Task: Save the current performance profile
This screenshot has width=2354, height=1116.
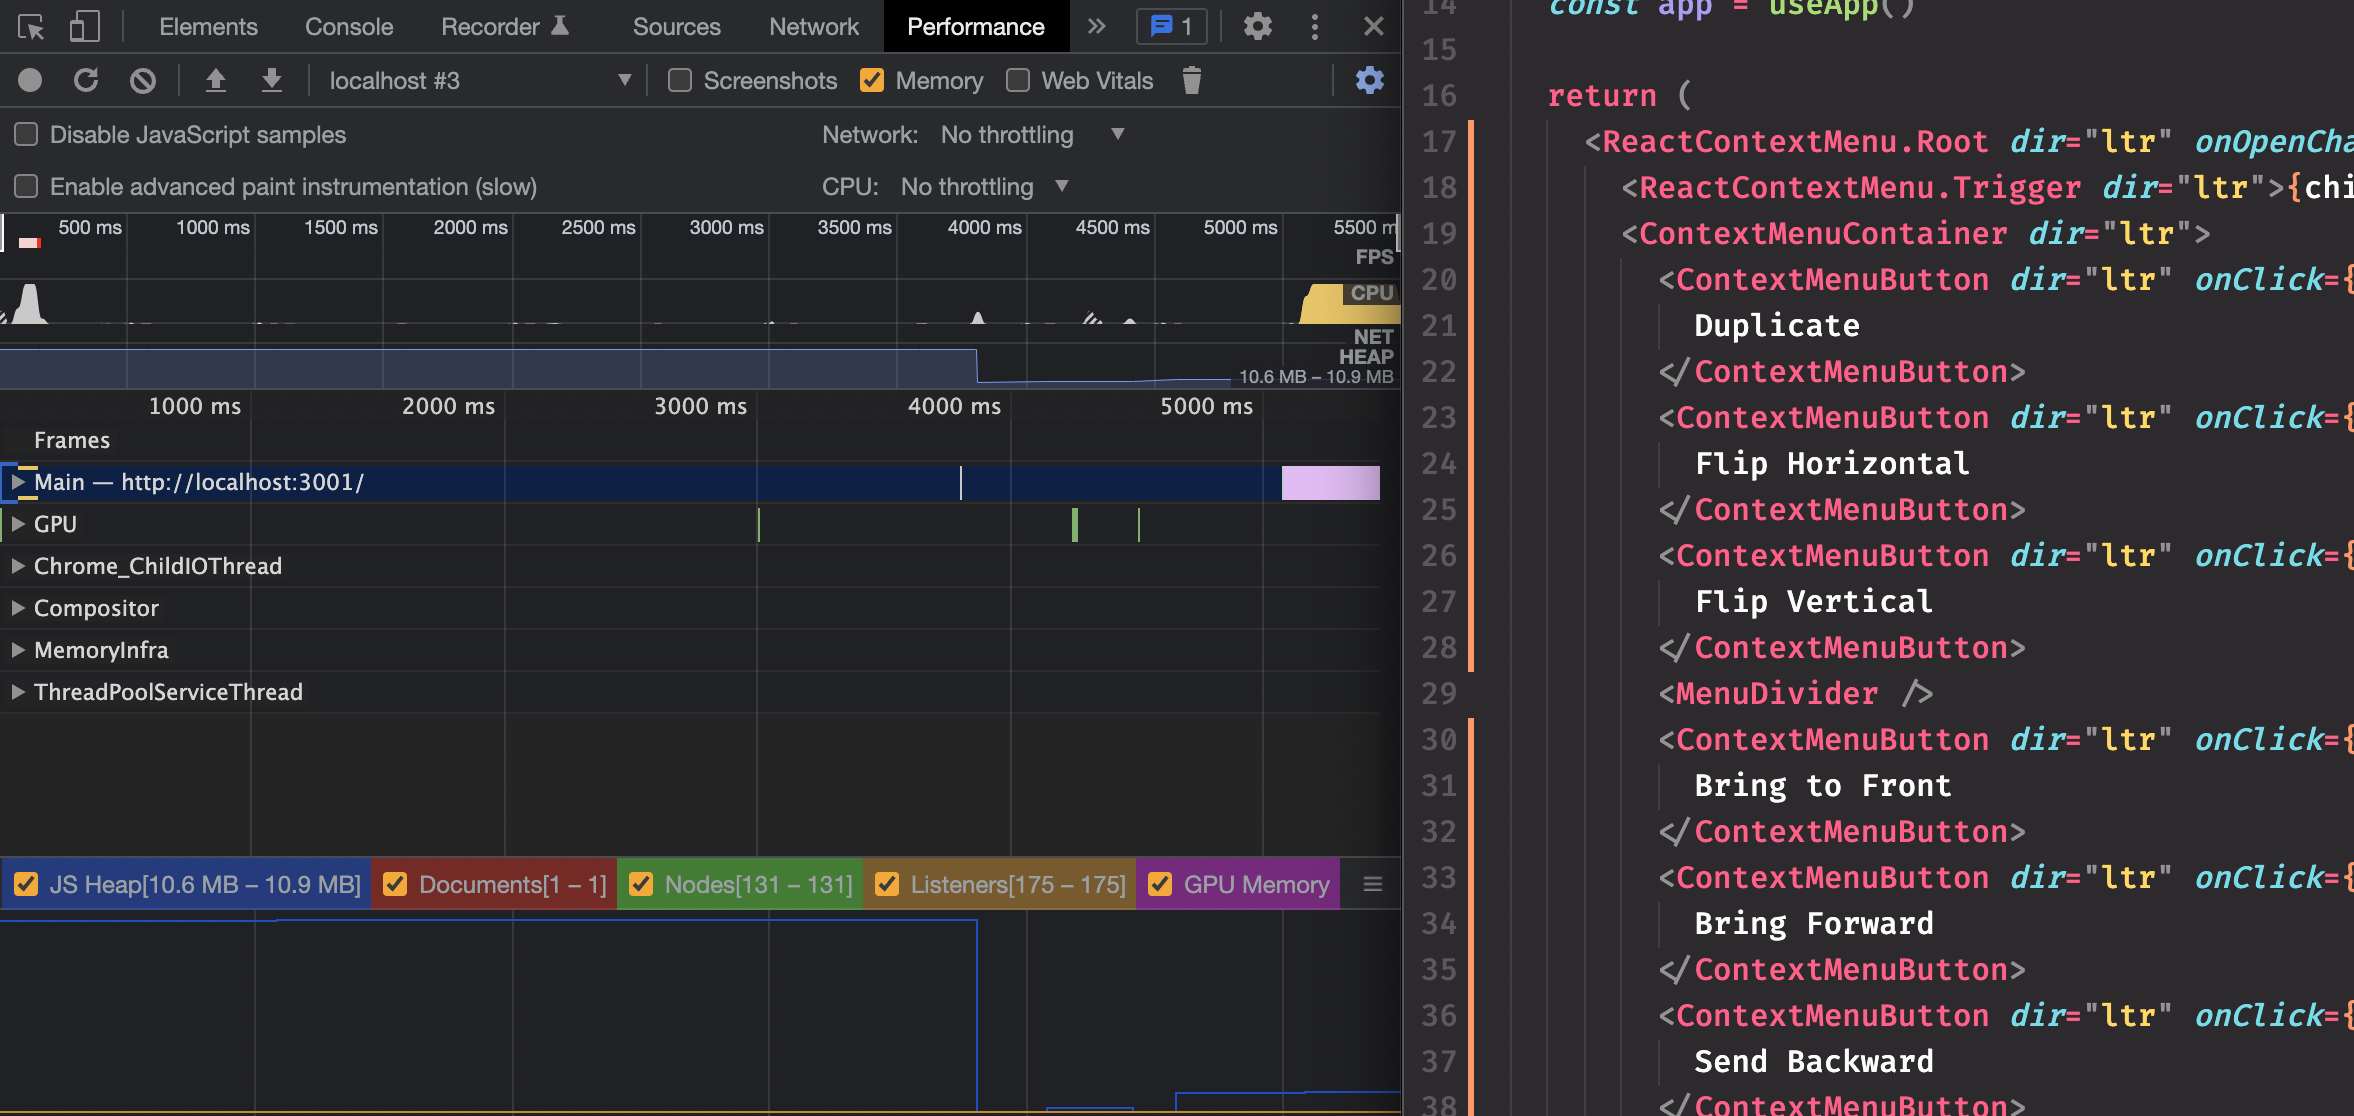Action: point(272,80)
